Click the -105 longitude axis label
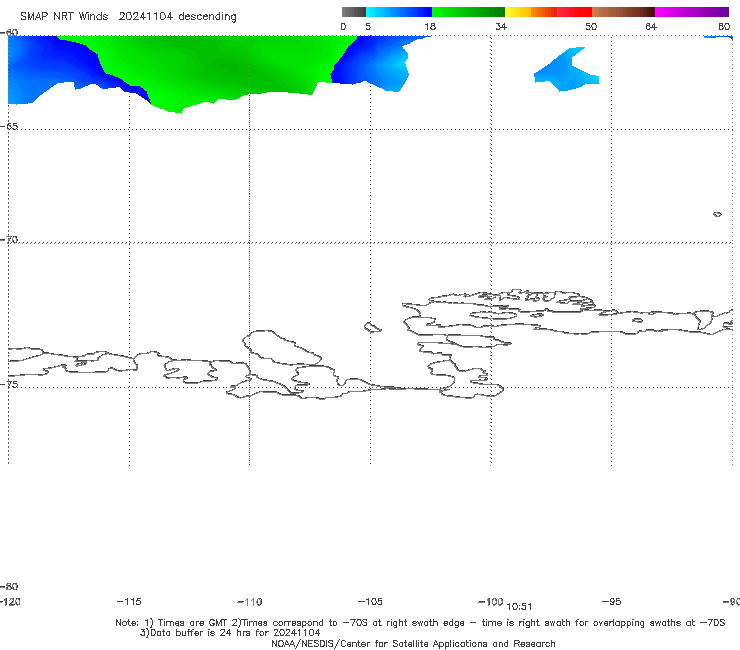Screen dimensions: 740x650 [370, 601]
